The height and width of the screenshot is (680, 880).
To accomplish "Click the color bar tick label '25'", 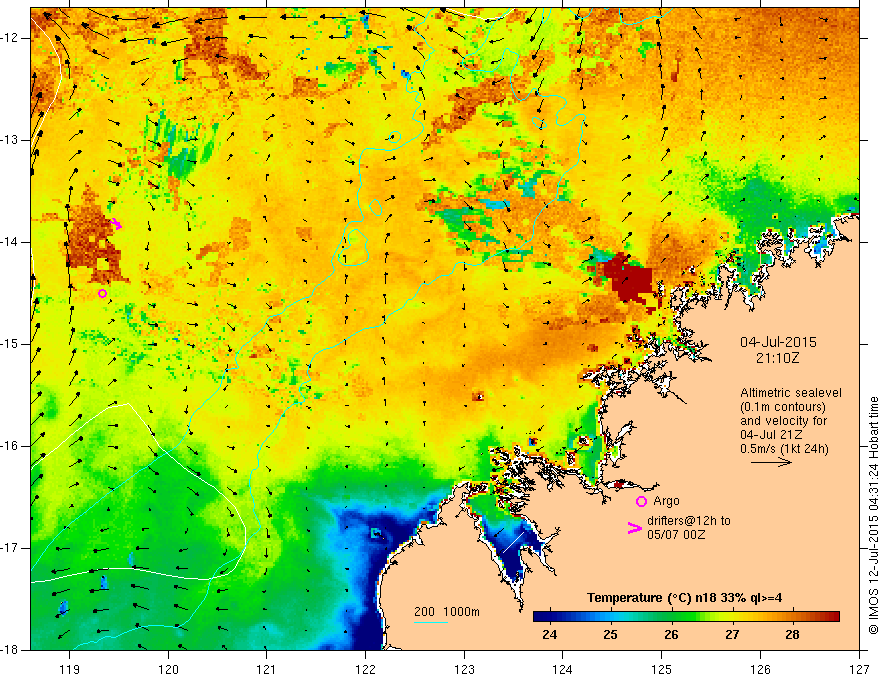I will (x=611, y=635).
